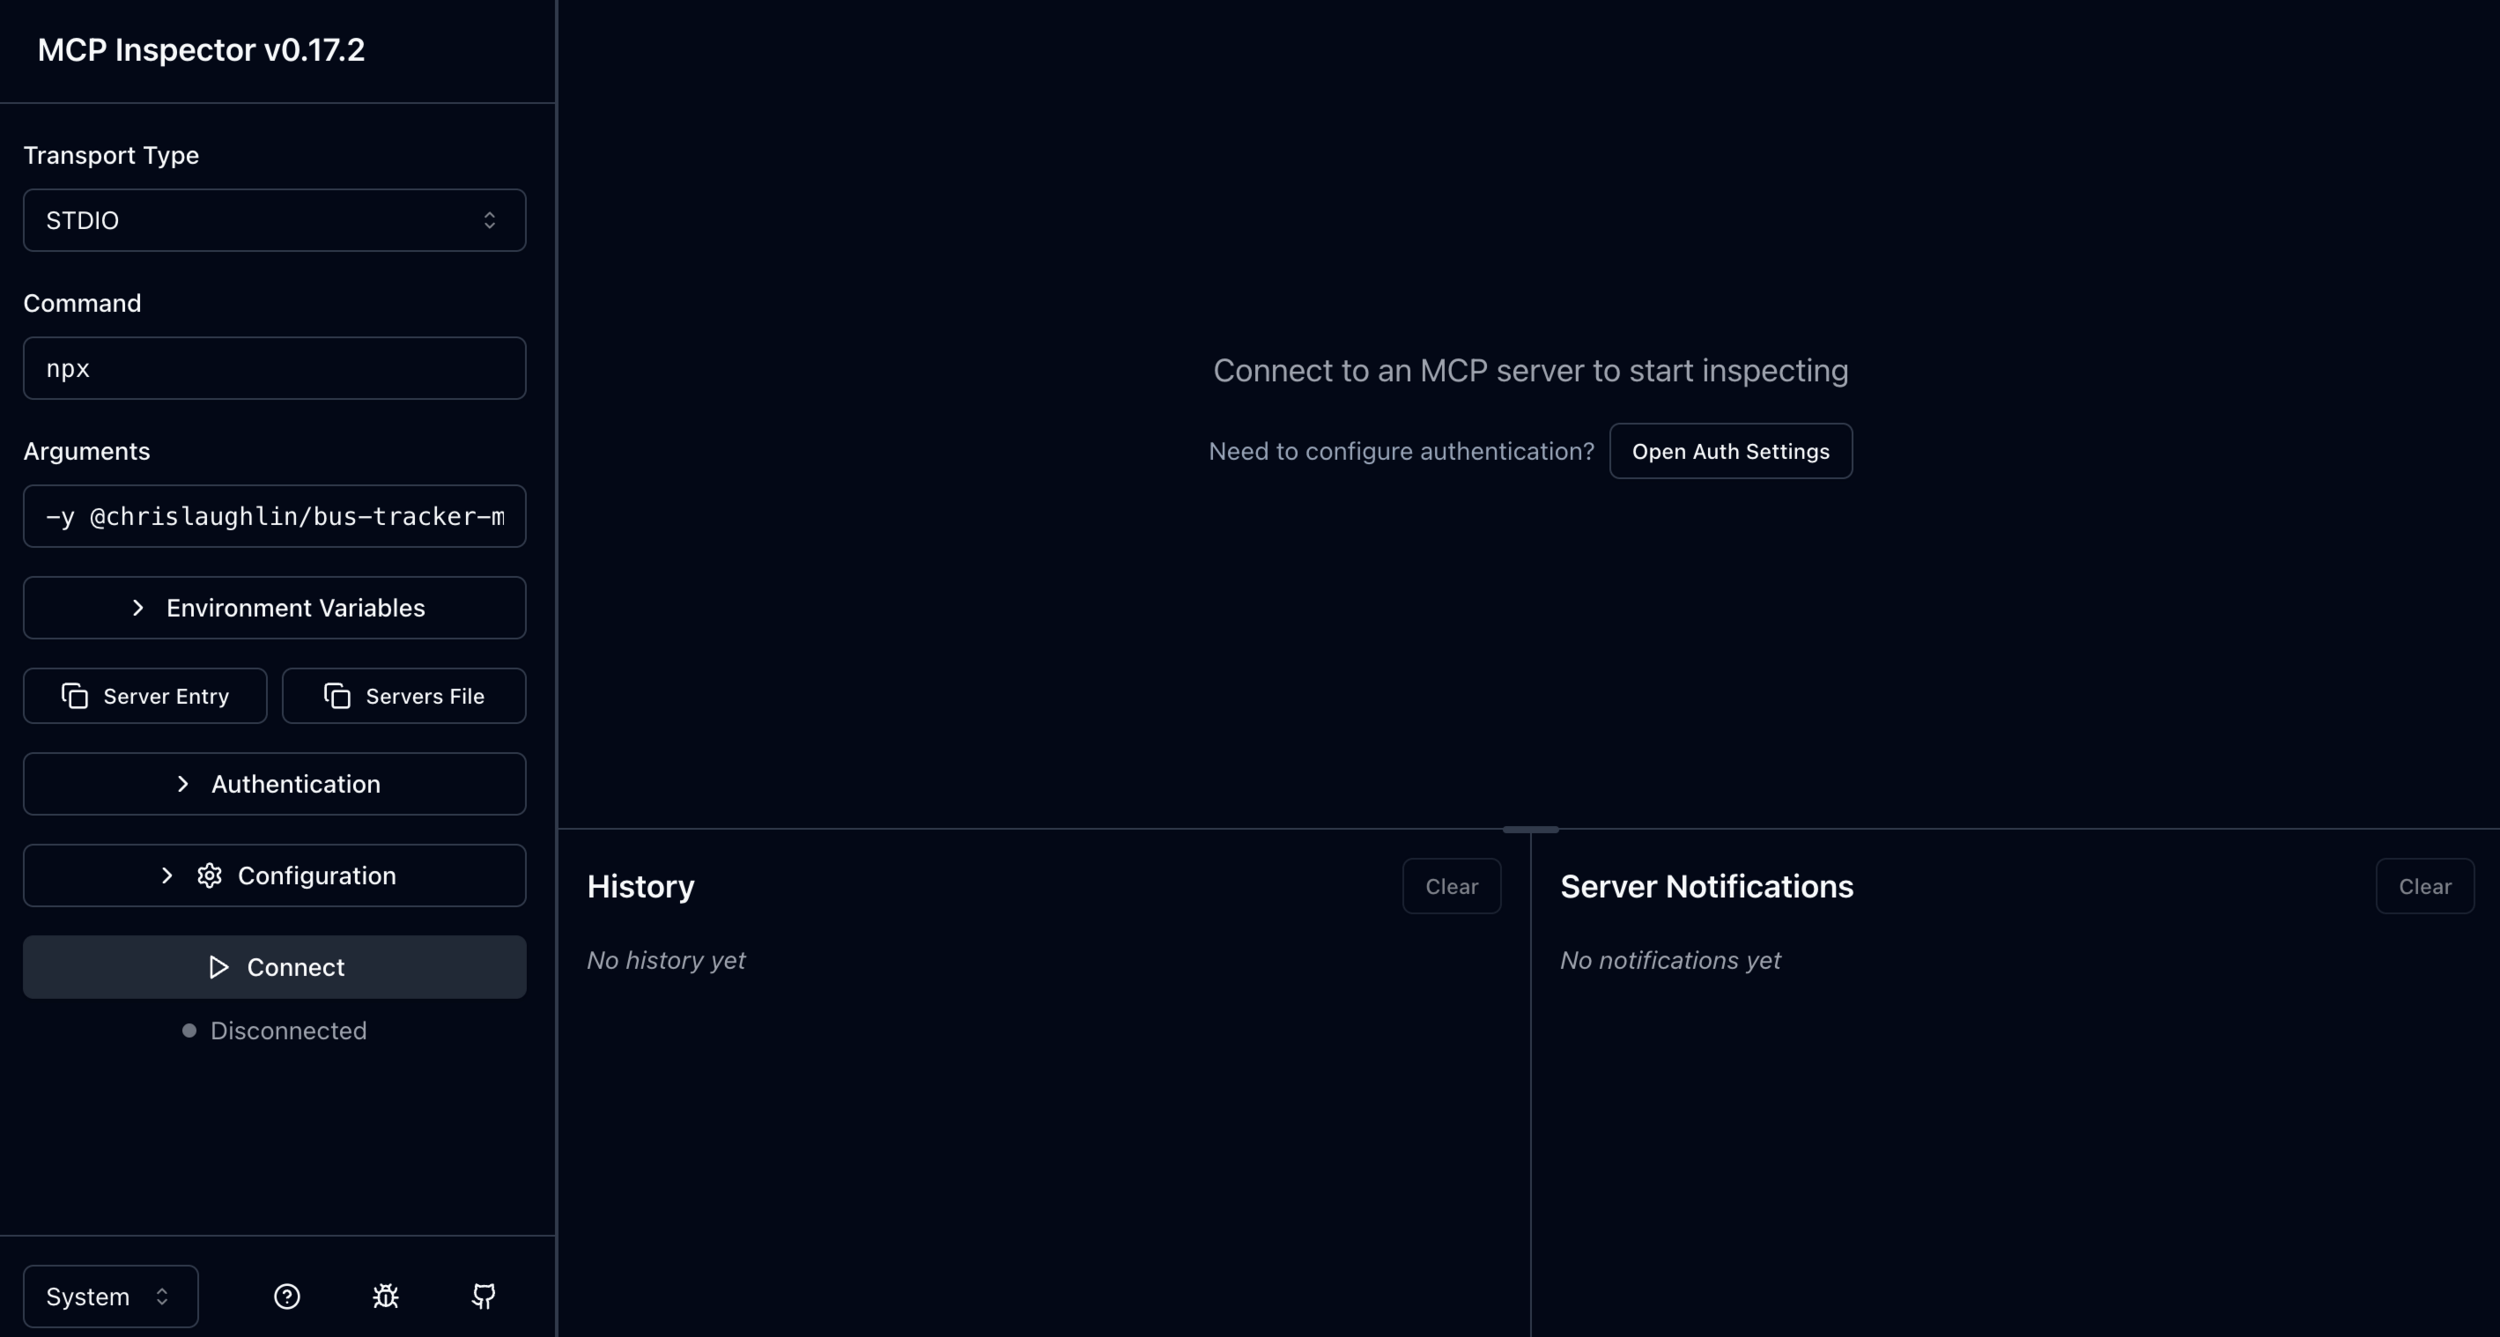Click the copy icon on Server Entry
Image resolution: width=2500 pixels, height=1337 pixels.
75,696
